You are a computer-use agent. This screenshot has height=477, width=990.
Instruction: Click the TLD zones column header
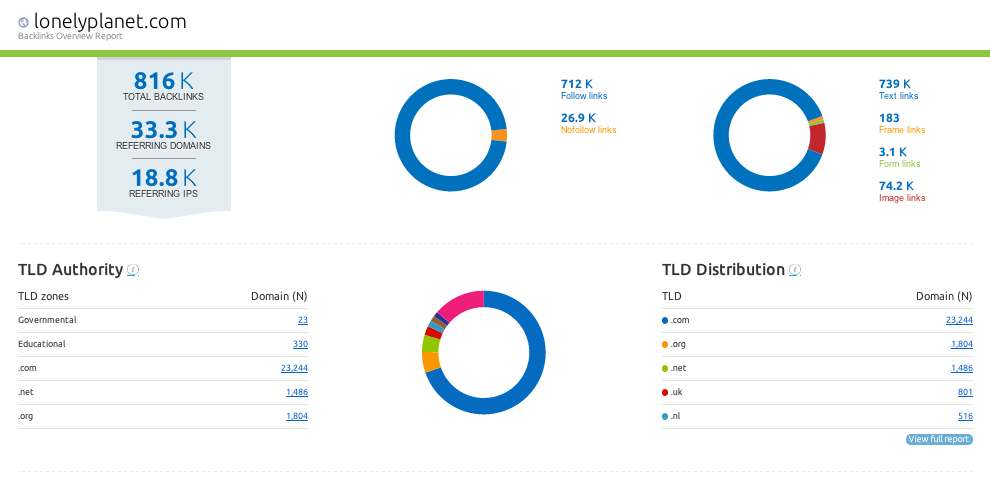[44, 296]
